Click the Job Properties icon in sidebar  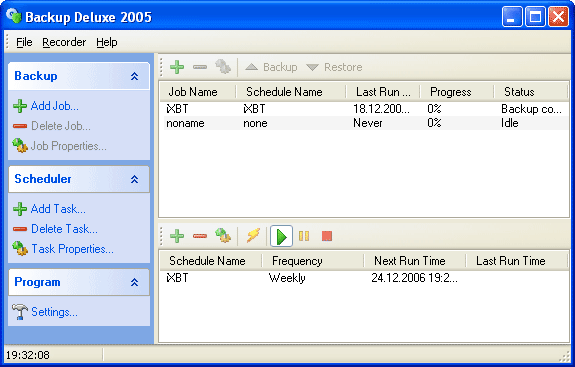point(20,146)
